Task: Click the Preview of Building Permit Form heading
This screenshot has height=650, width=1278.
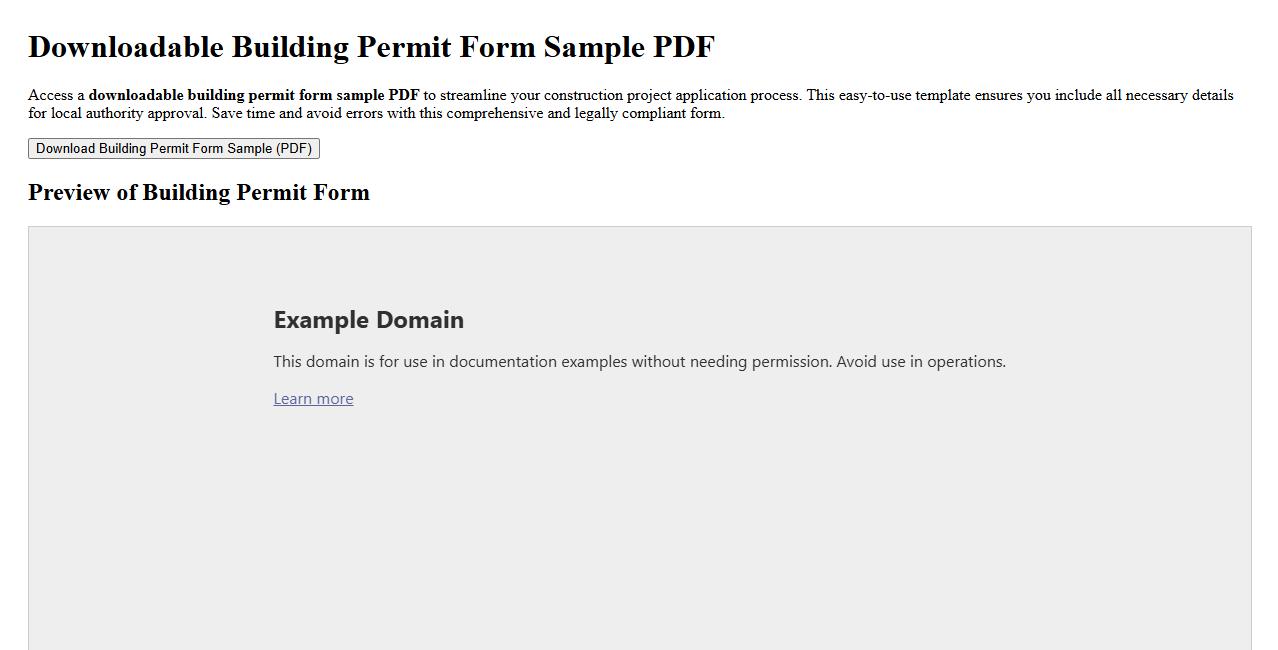Action: tap(198, 192)
